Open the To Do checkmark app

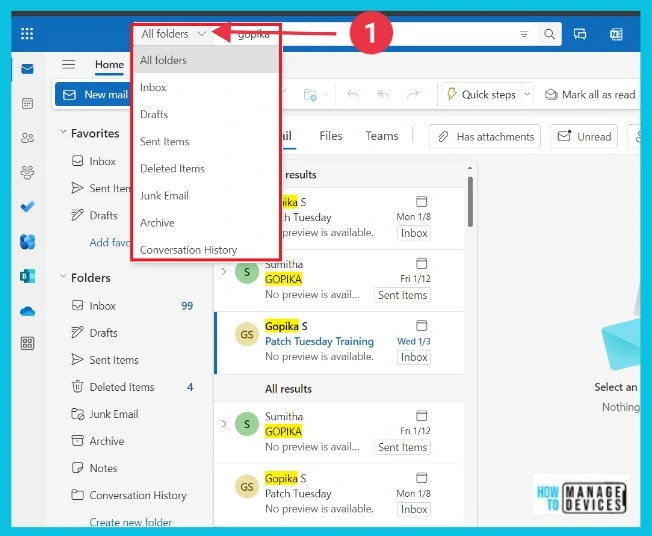click(x=27, y=207)
